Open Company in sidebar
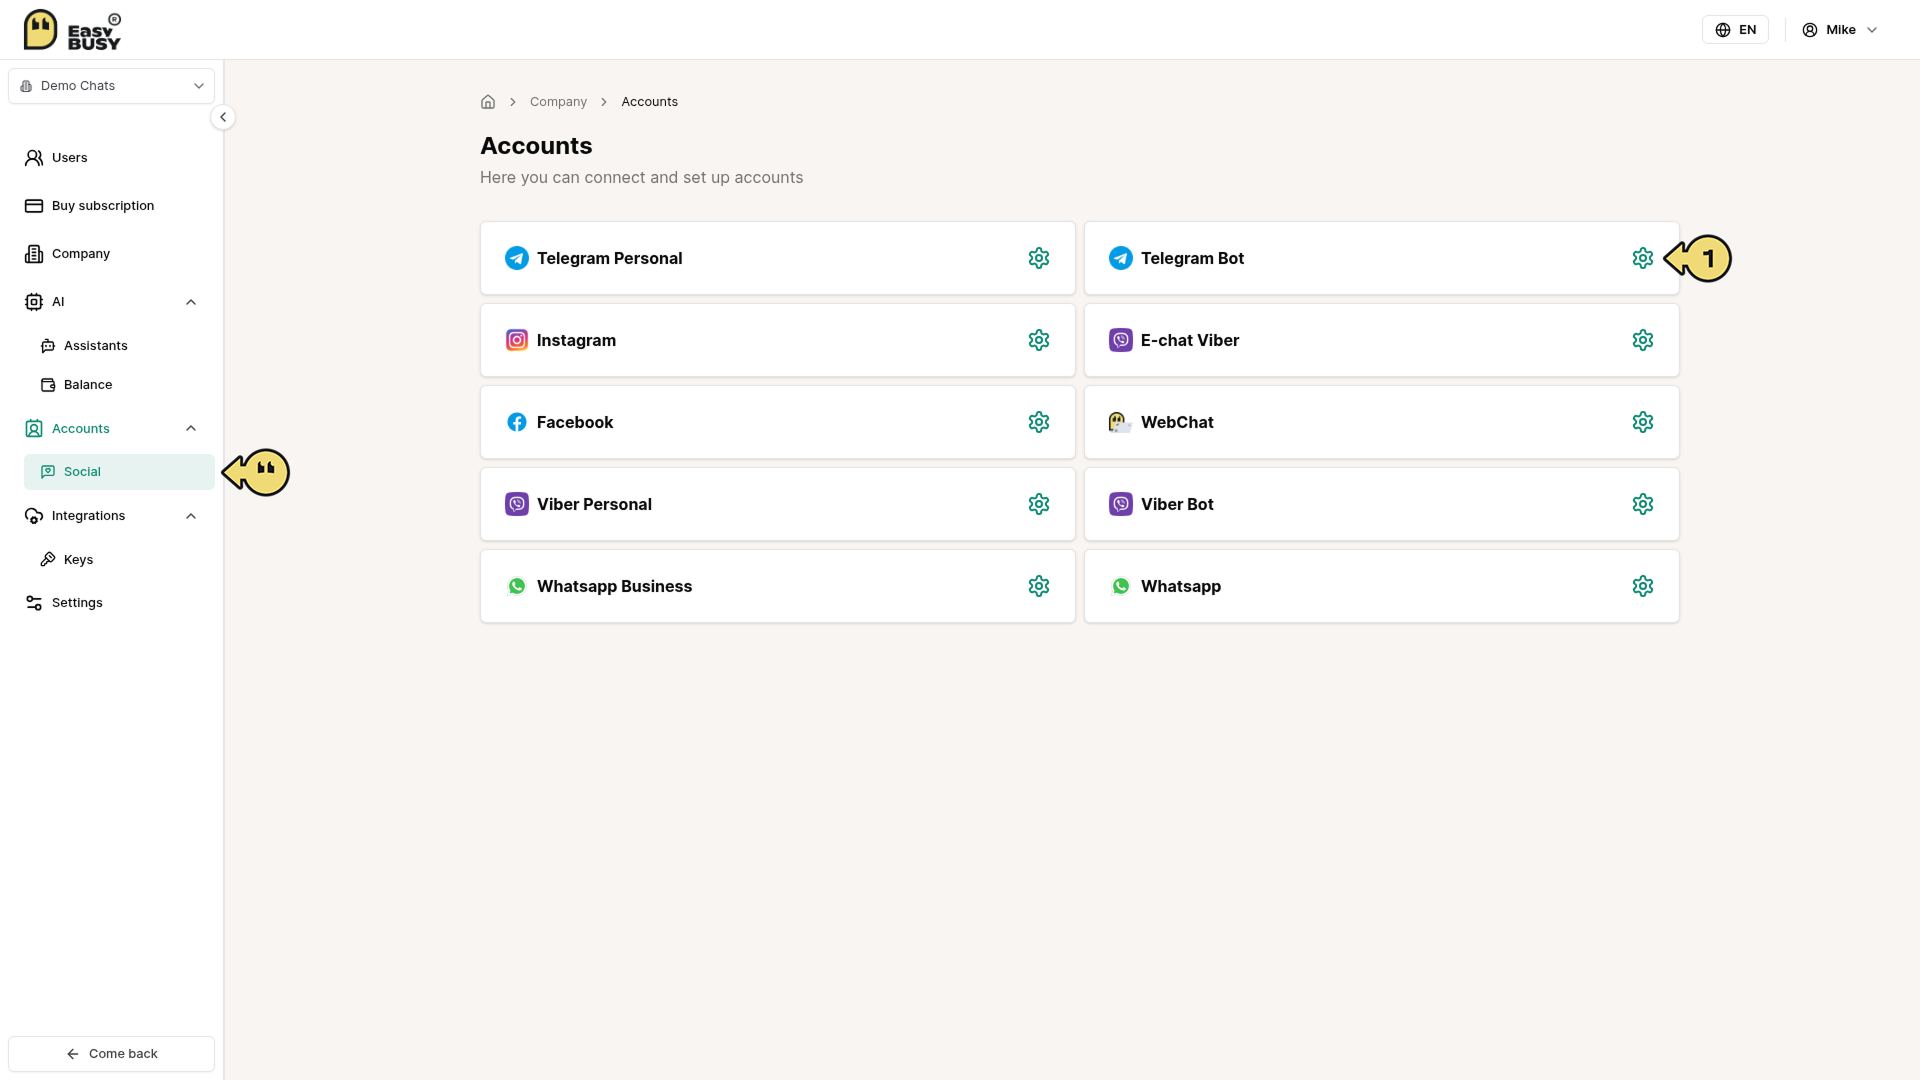Image resolution: width=1920 pixels, height=1080 pixels. 112,254
